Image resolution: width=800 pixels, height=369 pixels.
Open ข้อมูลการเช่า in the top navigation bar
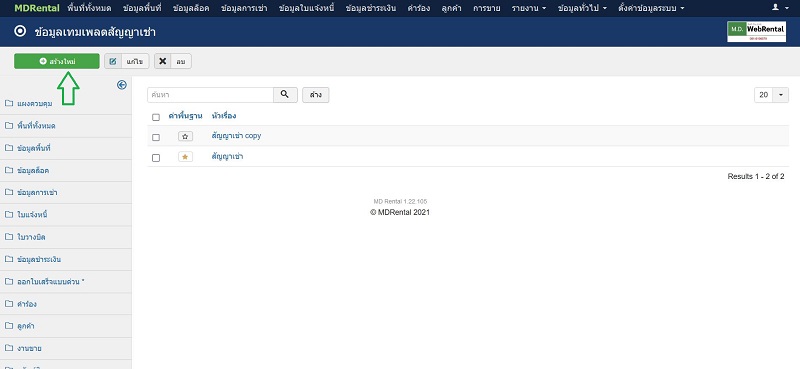point(244,8)
